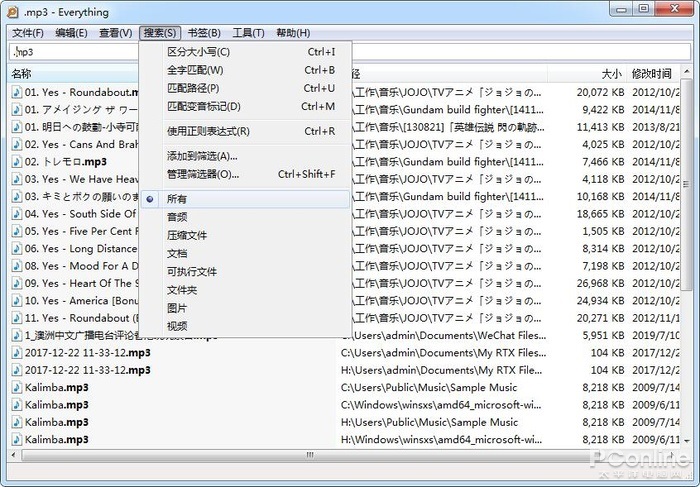The width and height of the screenshot is (700, 487).
Task: Select the 视频 filter
Action: [x=246, y=326]
